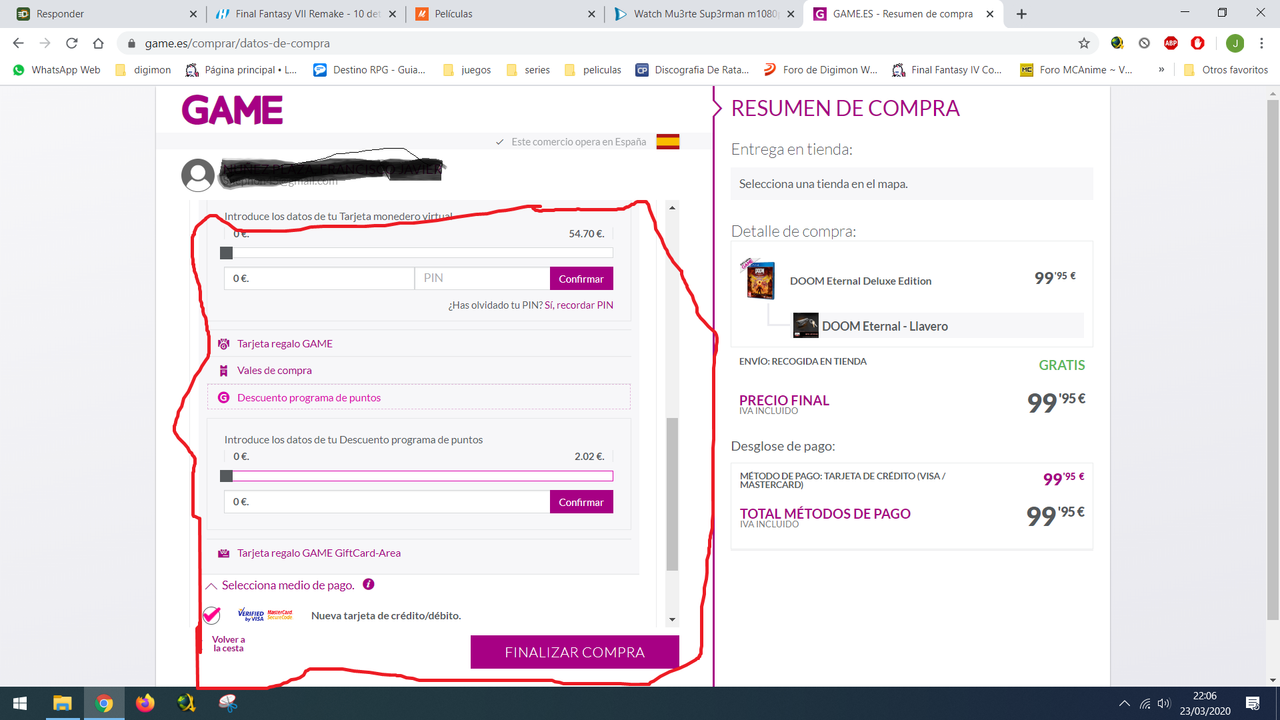Screen dimensions: 1280x720
Task: Click 'Selecciona una tienda en el mapa.' text
Action: tap(823, 184)
